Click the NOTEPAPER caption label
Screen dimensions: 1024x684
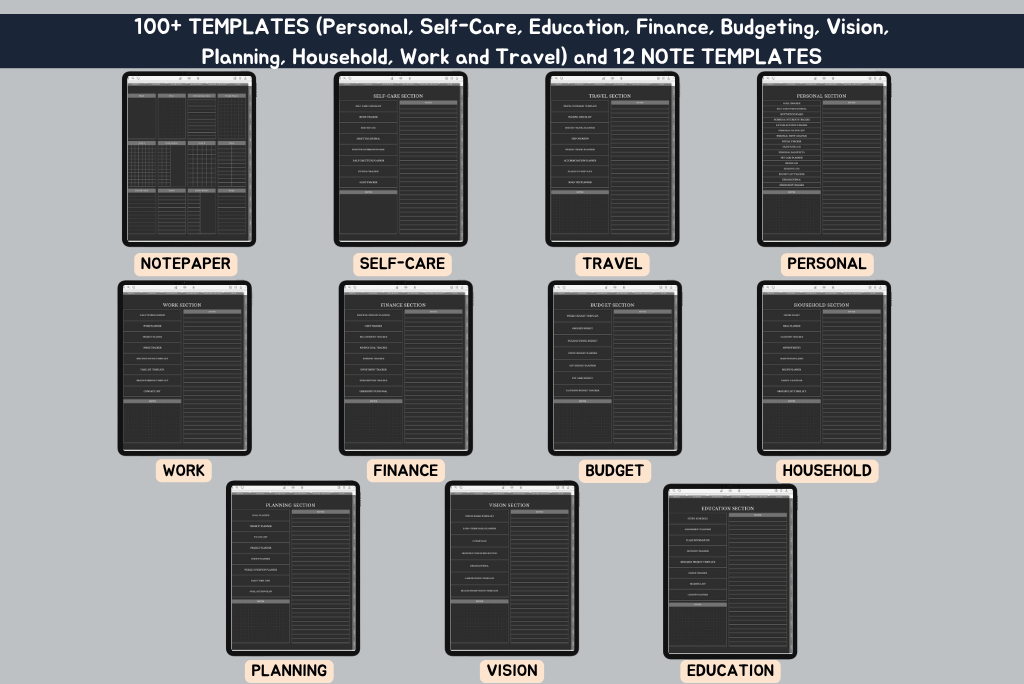point(186,264)
